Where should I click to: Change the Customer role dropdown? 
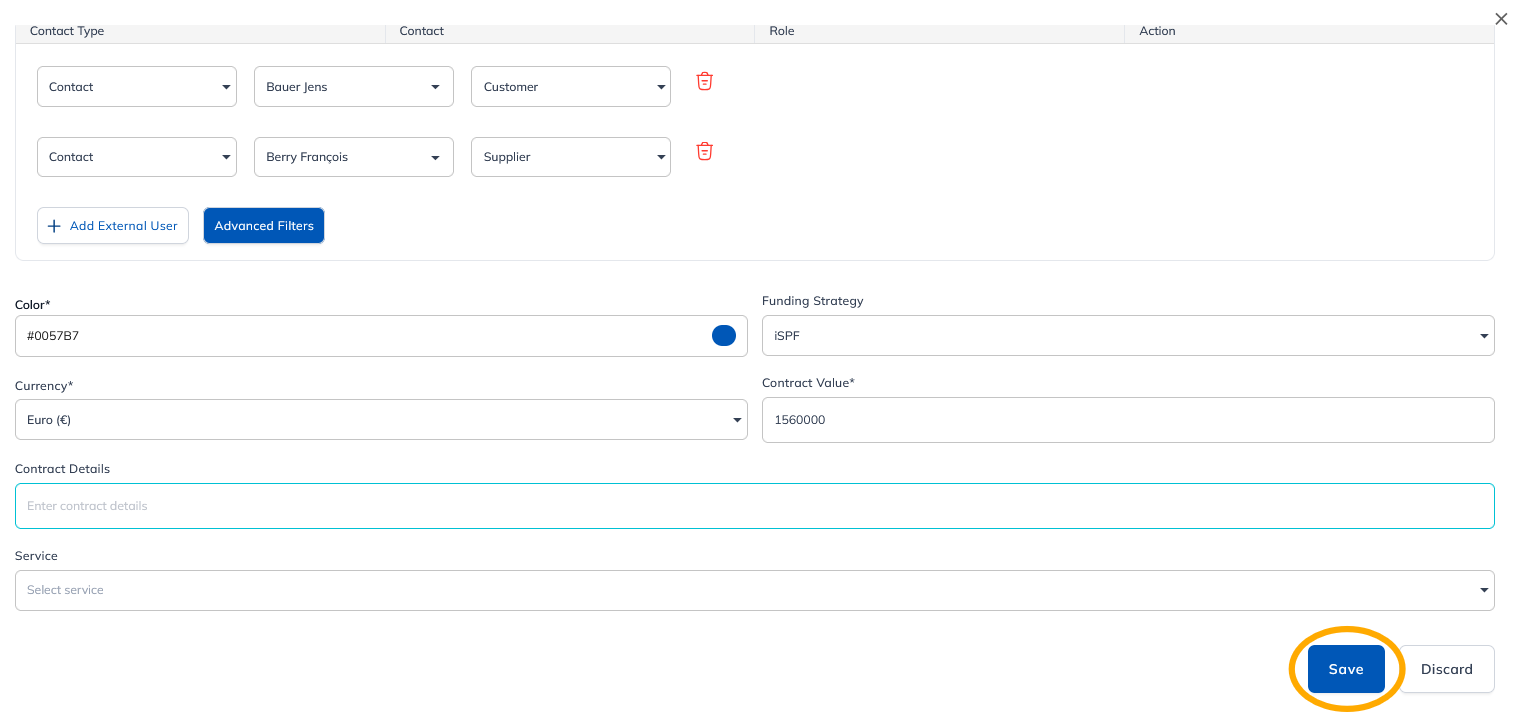571,87
